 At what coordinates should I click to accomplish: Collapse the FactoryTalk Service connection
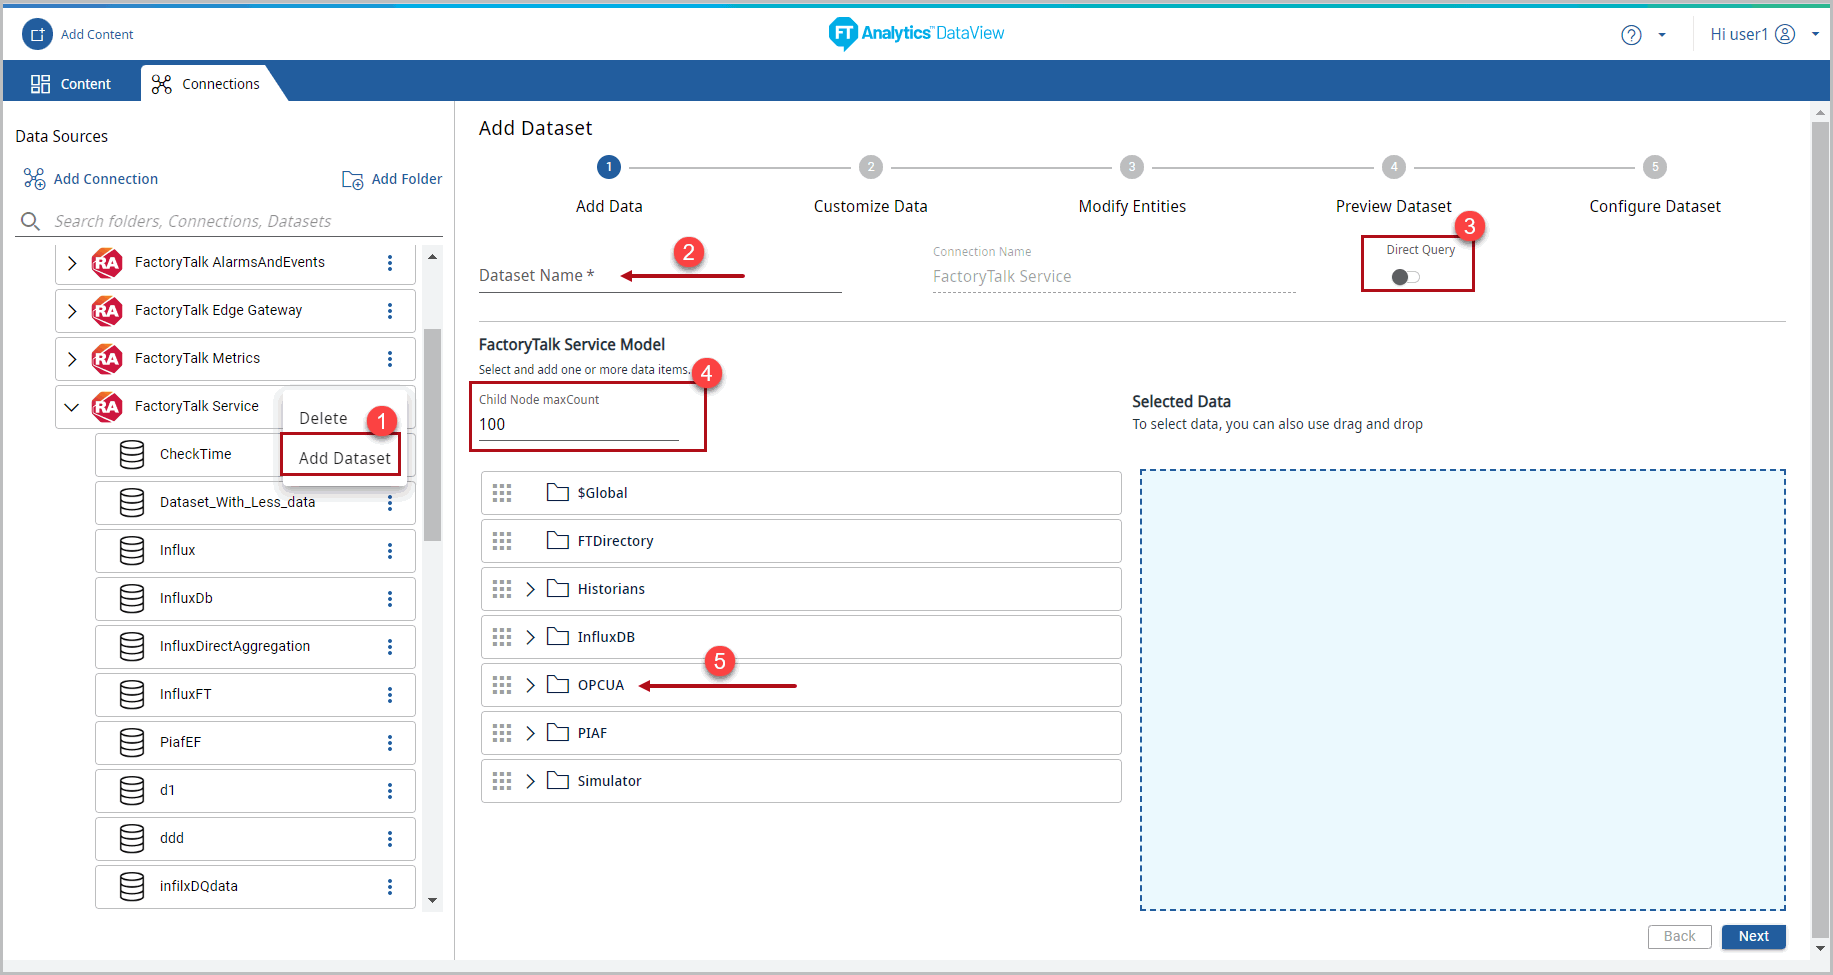71,407
